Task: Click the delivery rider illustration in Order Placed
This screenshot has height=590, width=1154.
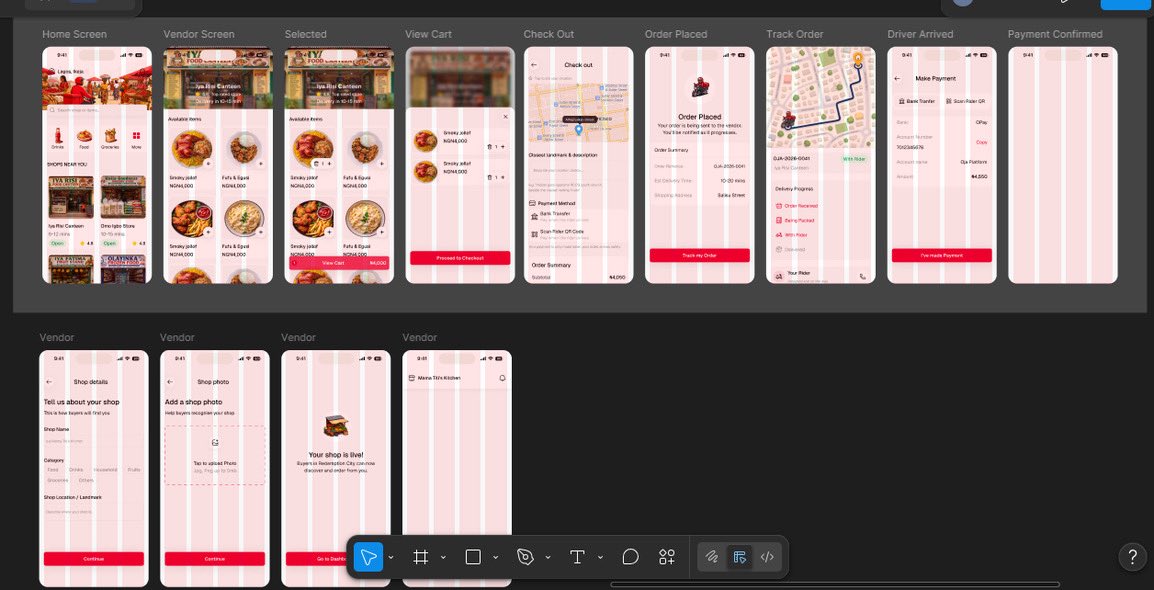Action: (700, 89)
